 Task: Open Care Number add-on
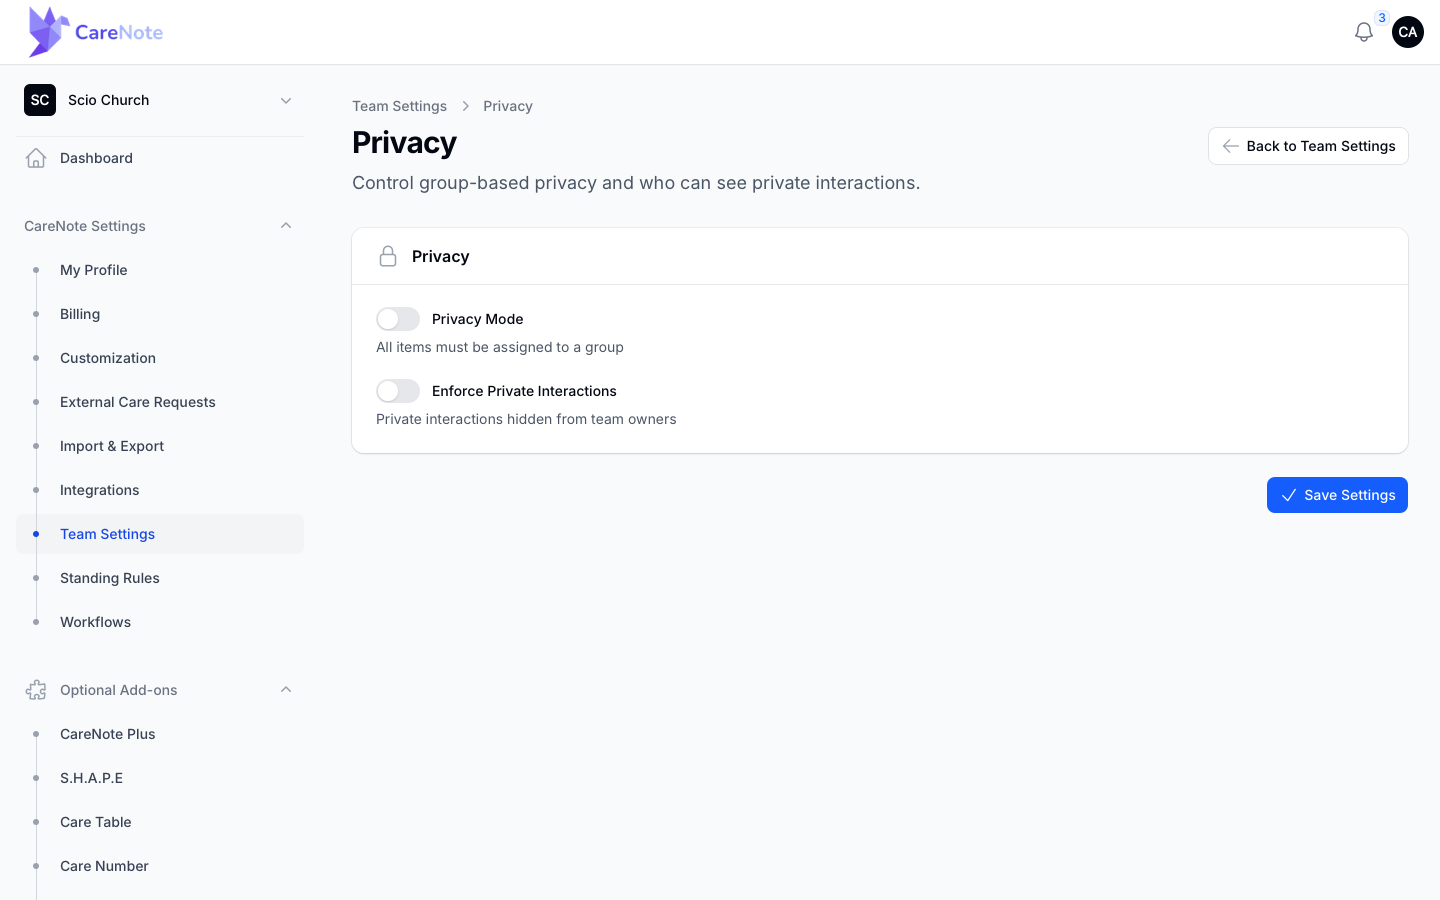(x=160, y=866)
